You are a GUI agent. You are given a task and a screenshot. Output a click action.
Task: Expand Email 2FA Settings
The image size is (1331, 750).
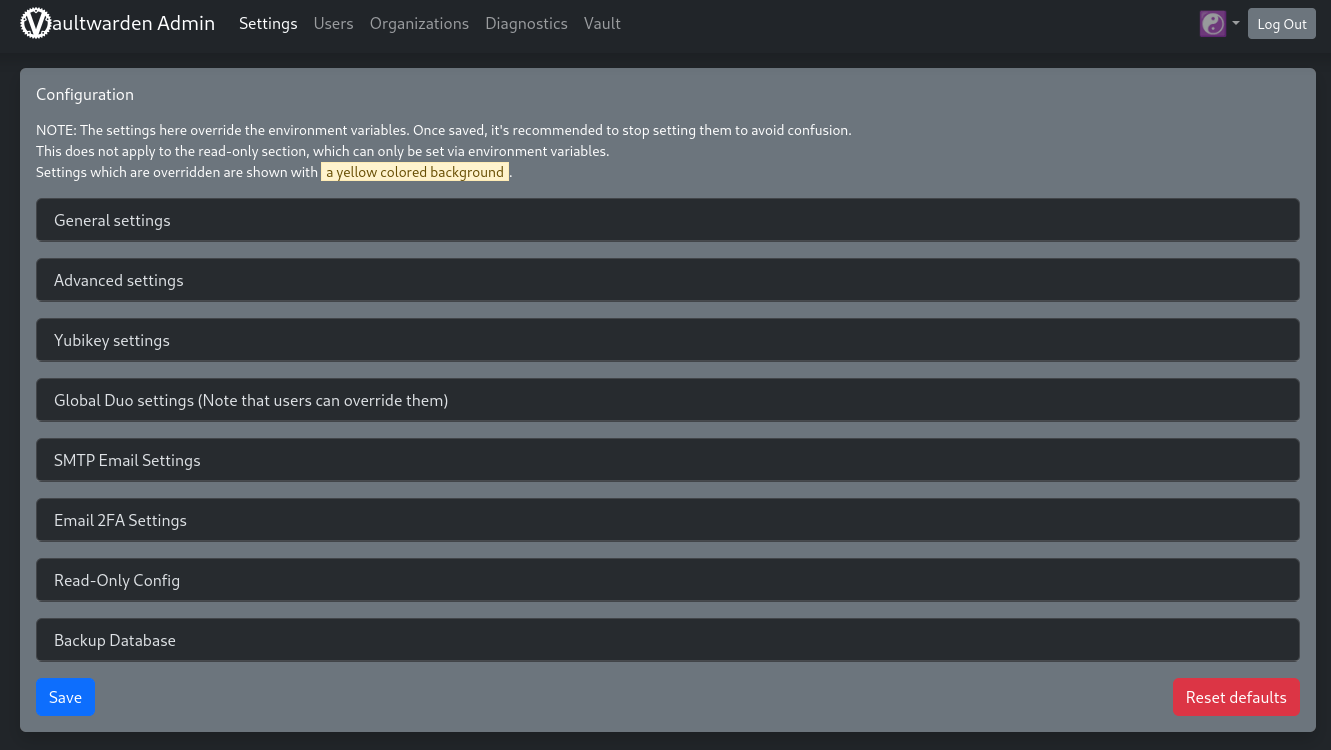pyautogui.click(x=120, y=520)
